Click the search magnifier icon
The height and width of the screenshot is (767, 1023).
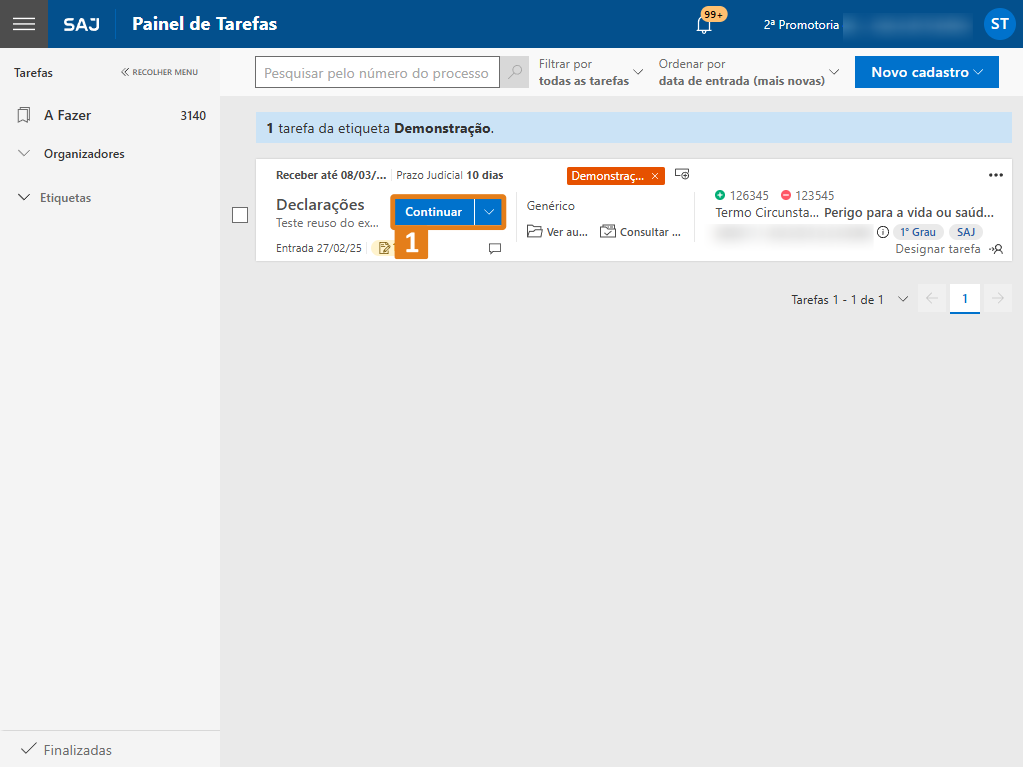point(515,72)
